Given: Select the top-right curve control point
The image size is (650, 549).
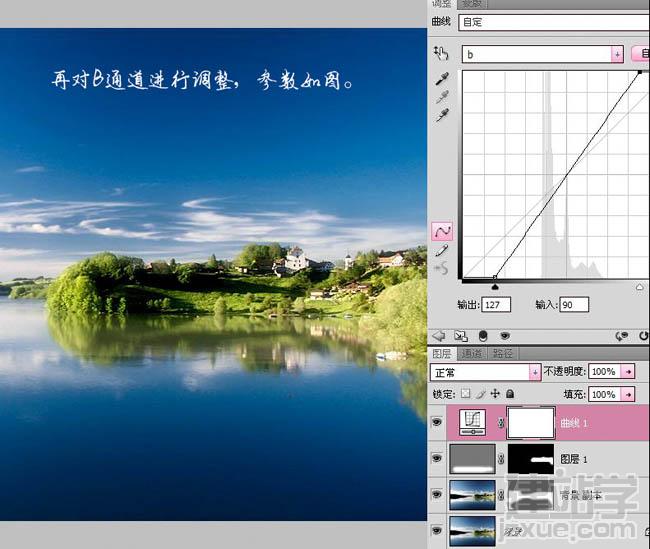Looking at the screenshot, I should [x=640, y=72].
